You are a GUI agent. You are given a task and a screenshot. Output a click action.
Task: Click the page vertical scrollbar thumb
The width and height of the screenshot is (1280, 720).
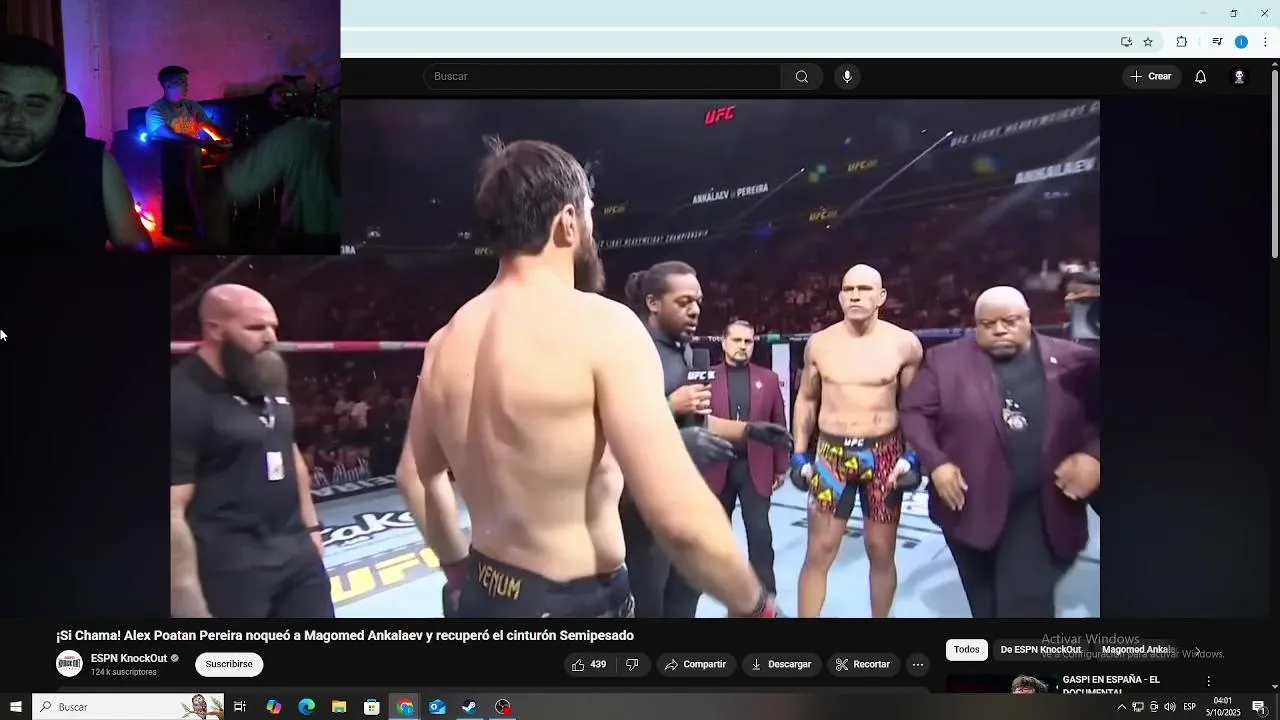(x=1275, y=164)
